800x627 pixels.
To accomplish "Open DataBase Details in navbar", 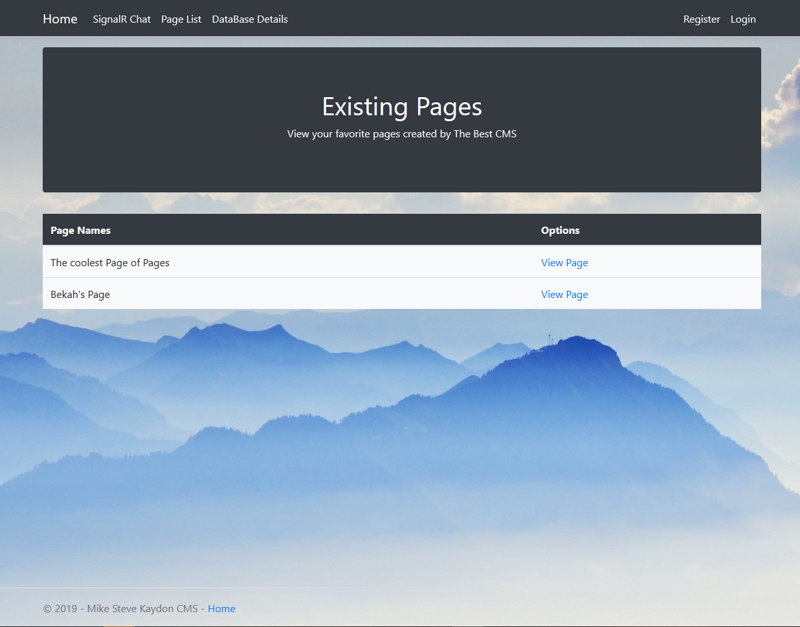I will click(x=249, y=19).
